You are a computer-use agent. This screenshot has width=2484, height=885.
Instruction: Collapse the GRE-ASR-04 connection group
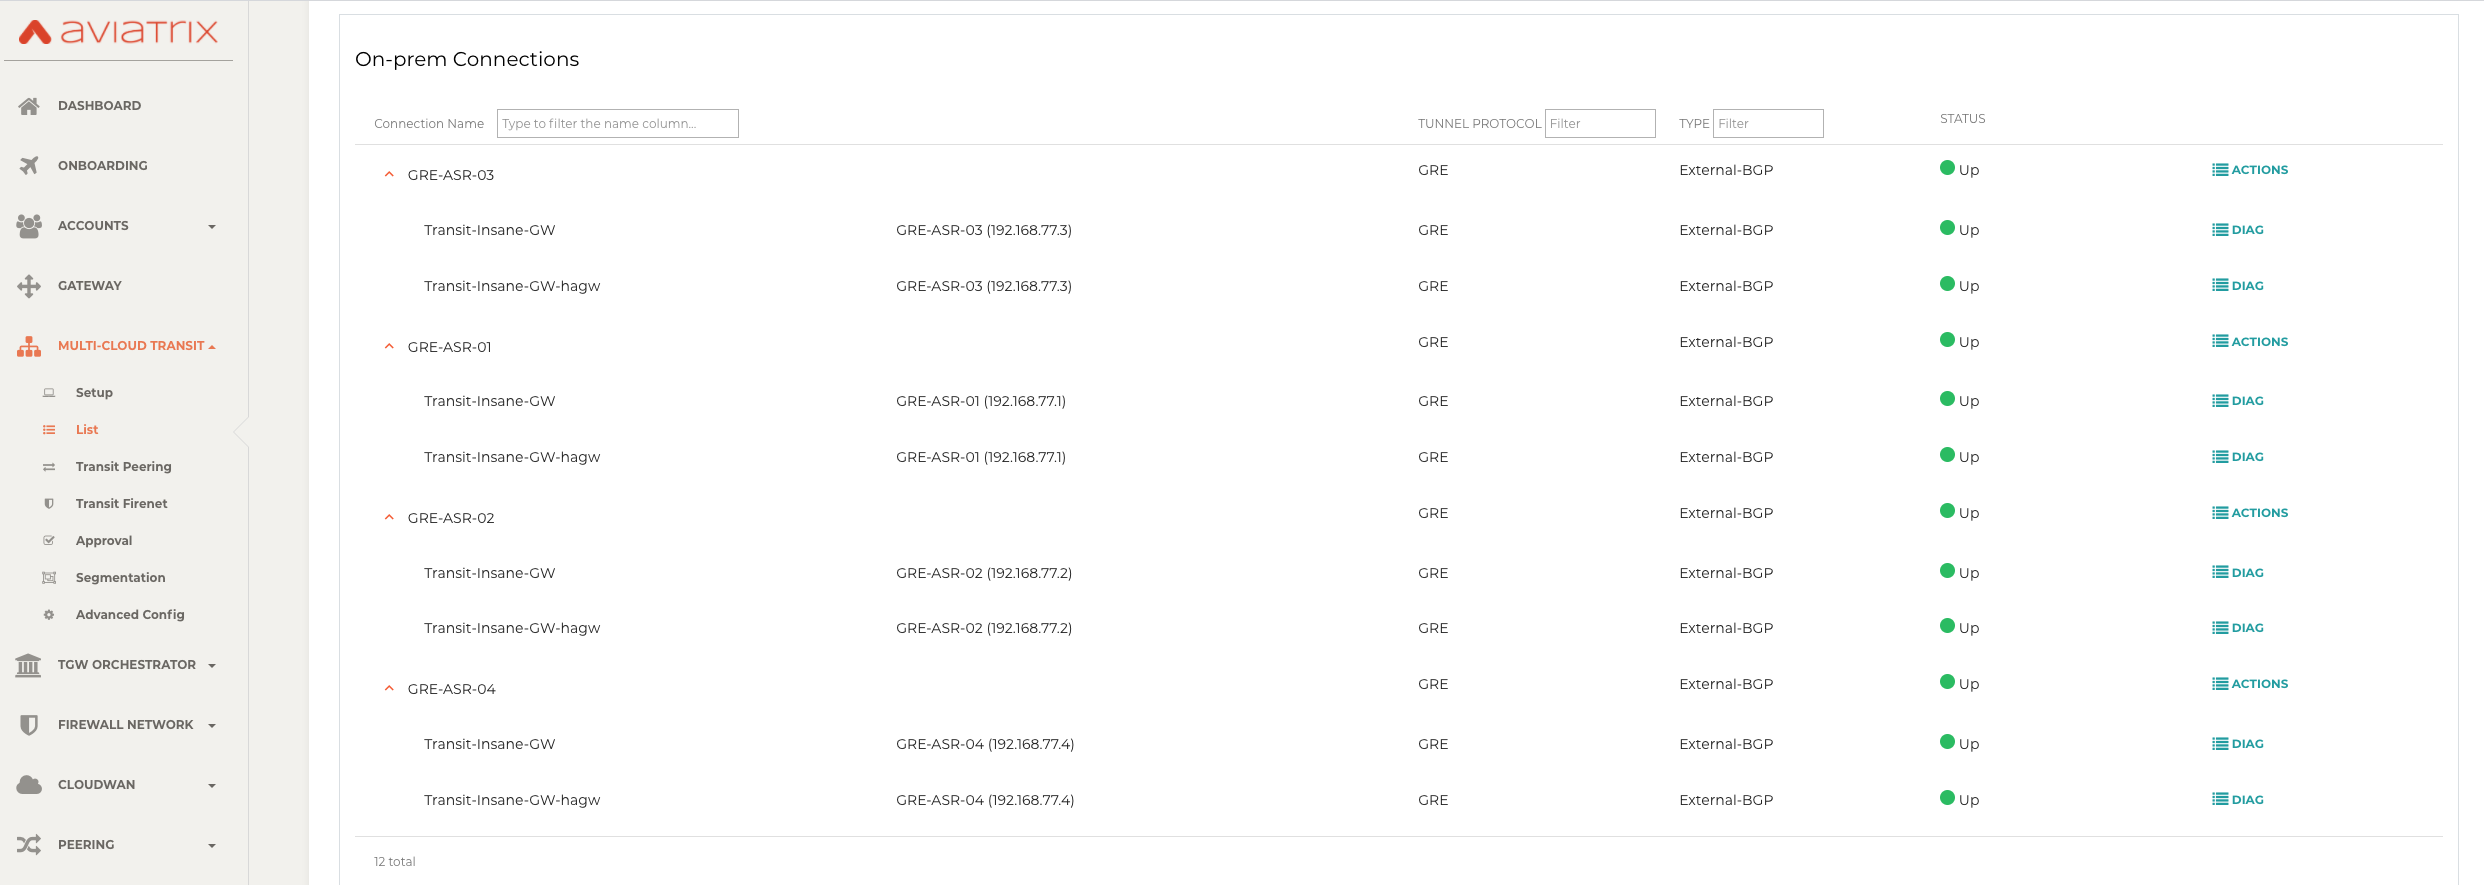point(389,689)
